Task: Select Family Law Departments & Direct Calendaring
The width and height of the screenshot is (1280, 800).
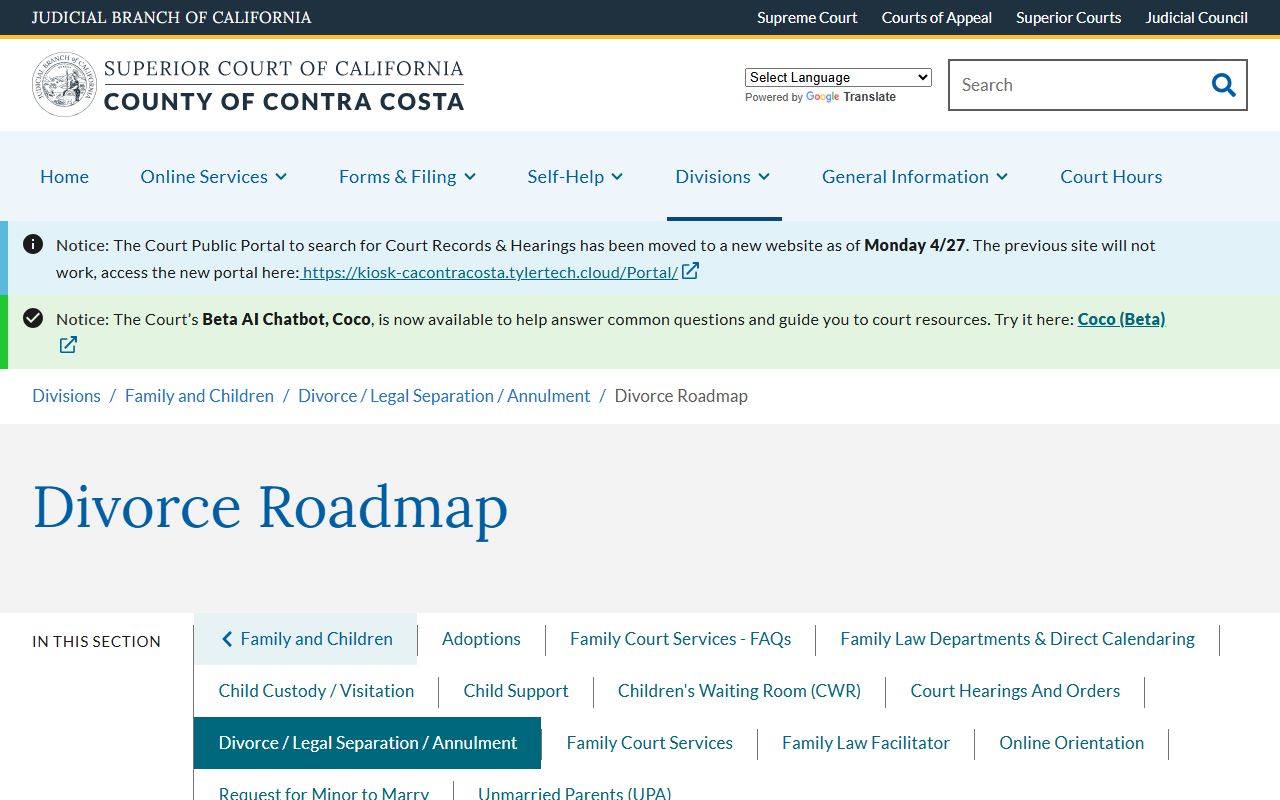Action: (x=1017, y=639)
